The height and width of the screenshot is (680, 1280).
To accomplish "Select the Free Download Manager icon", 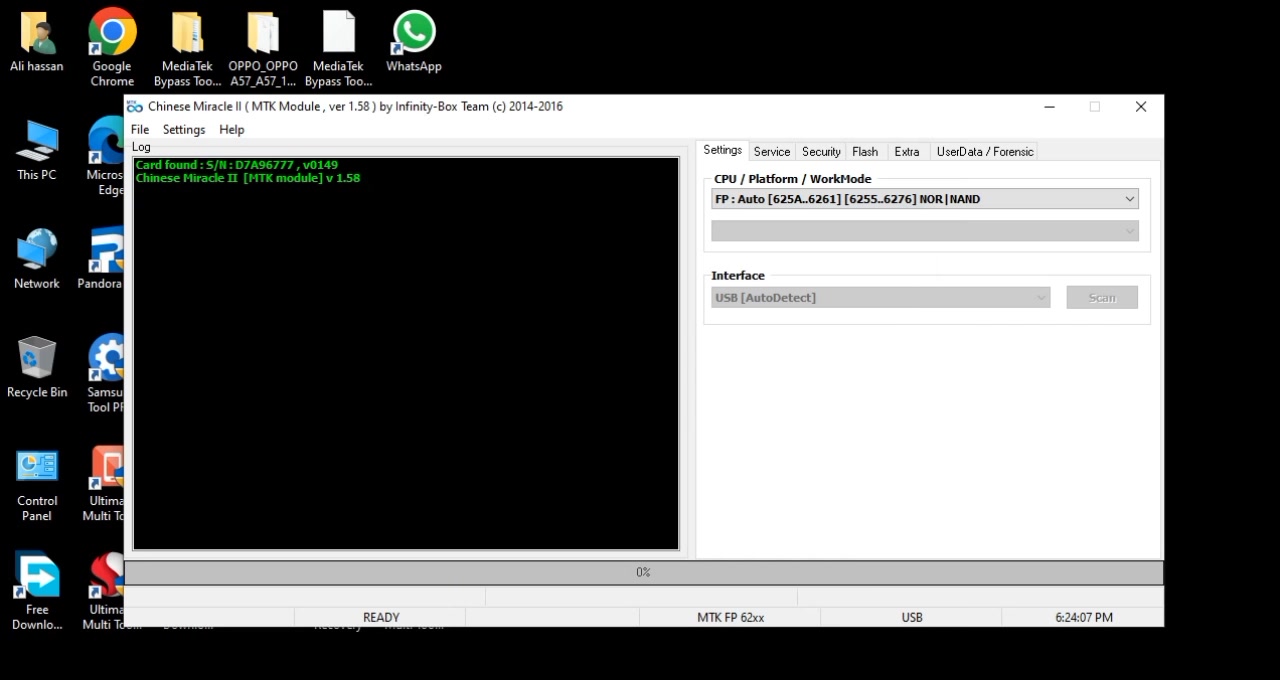I will [37, 592].
